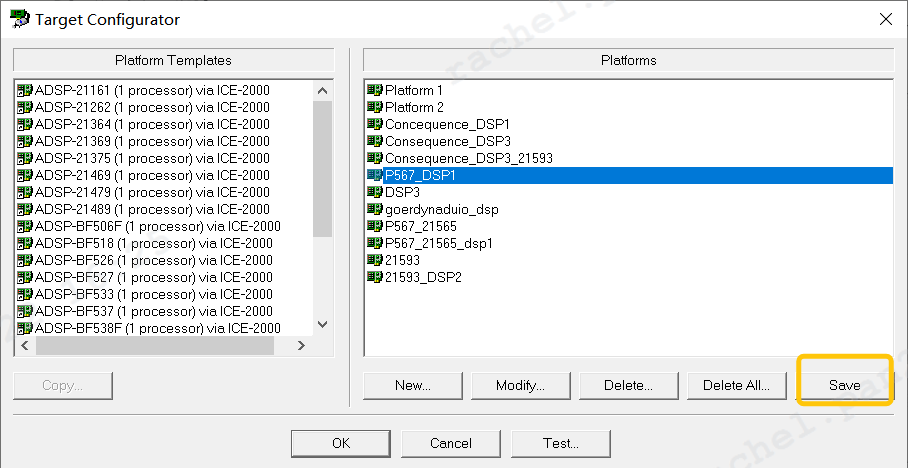908x468 pixels.
Task: Click the icon next to Concequence_DSP1
Action: tap(375, 124)
